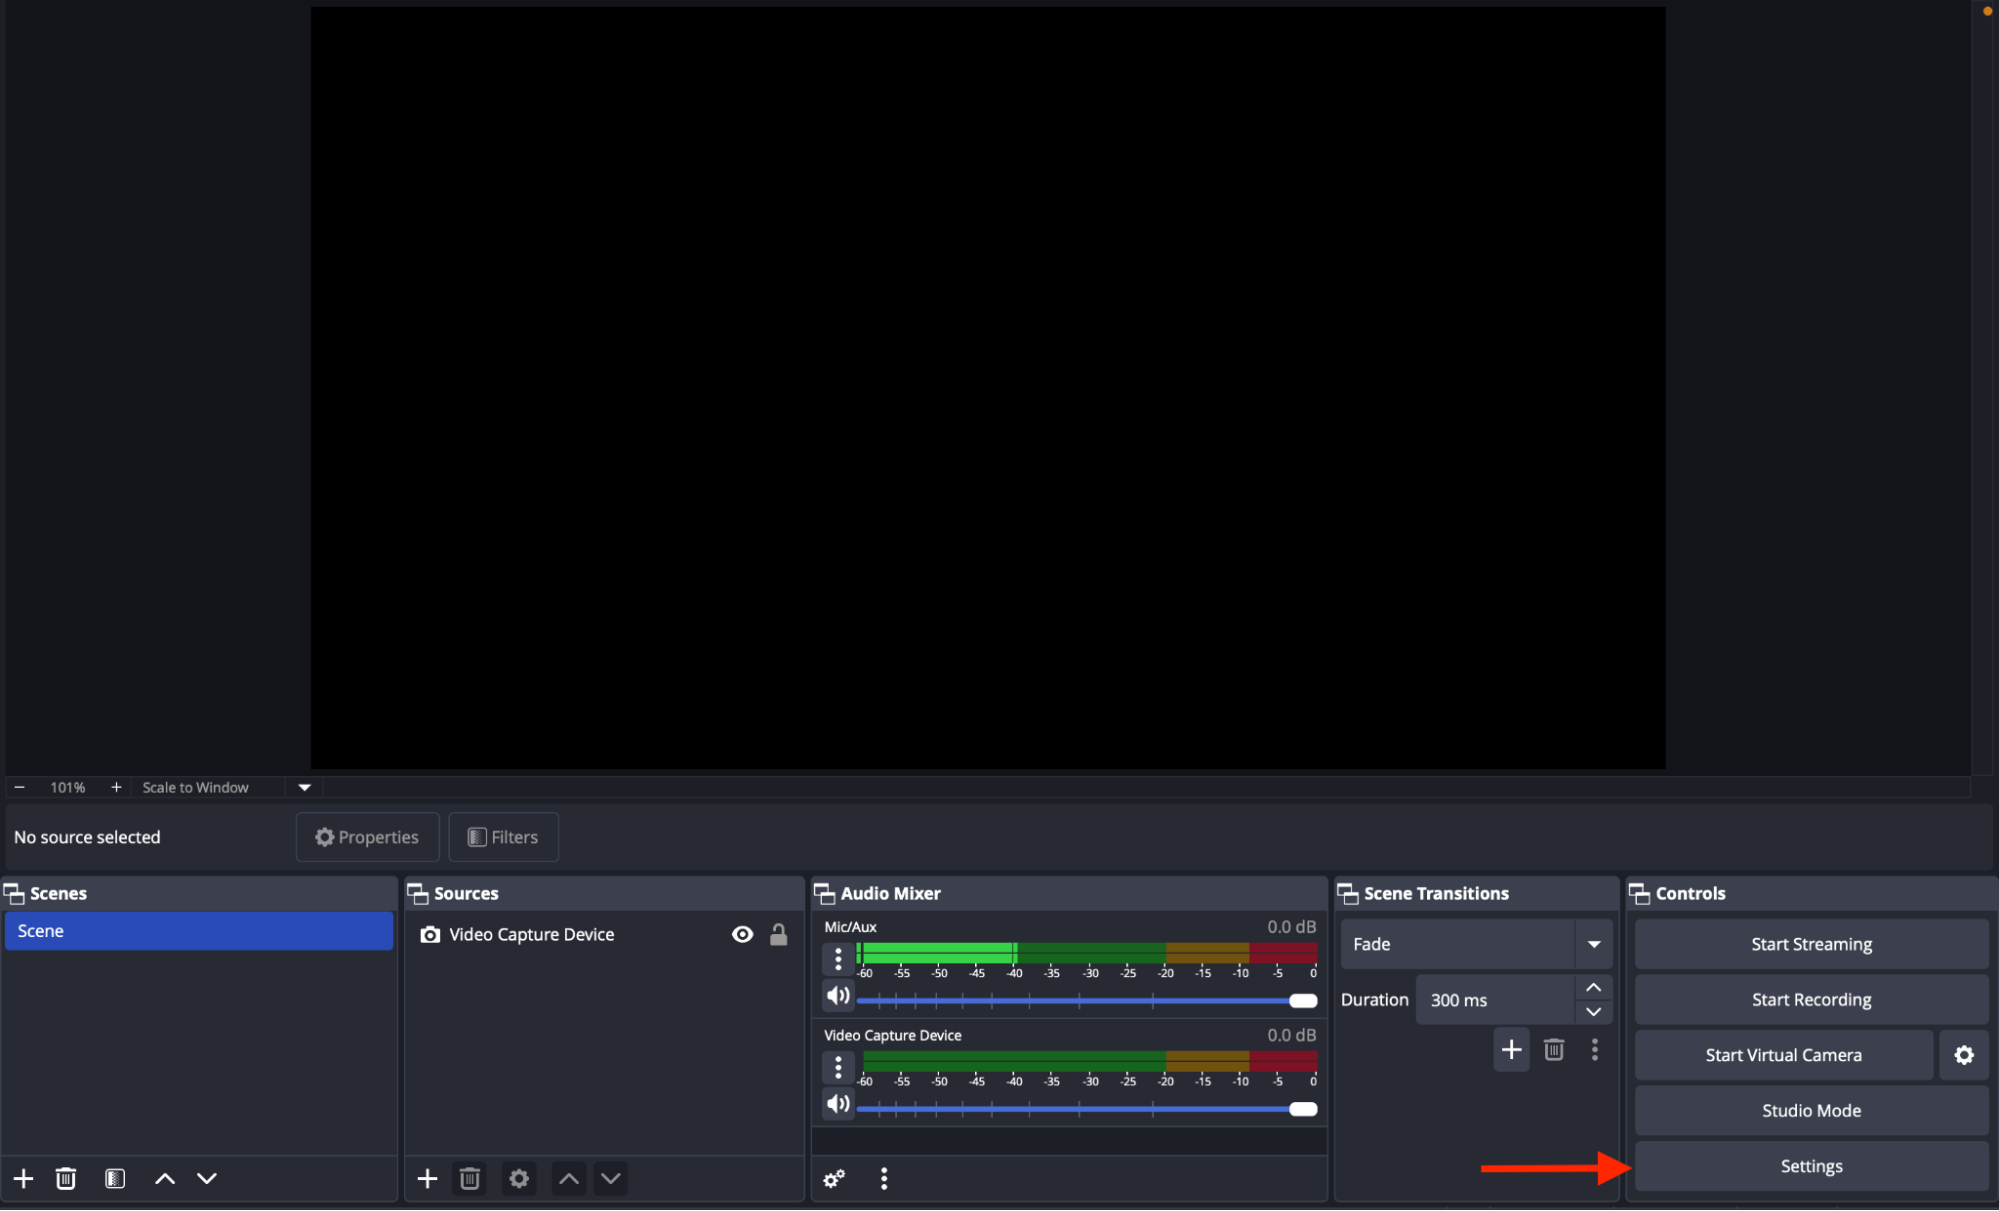The image size is (1999, 1211).
Task: Open the Fade transition dropdown
Action: click(1476, 944)
